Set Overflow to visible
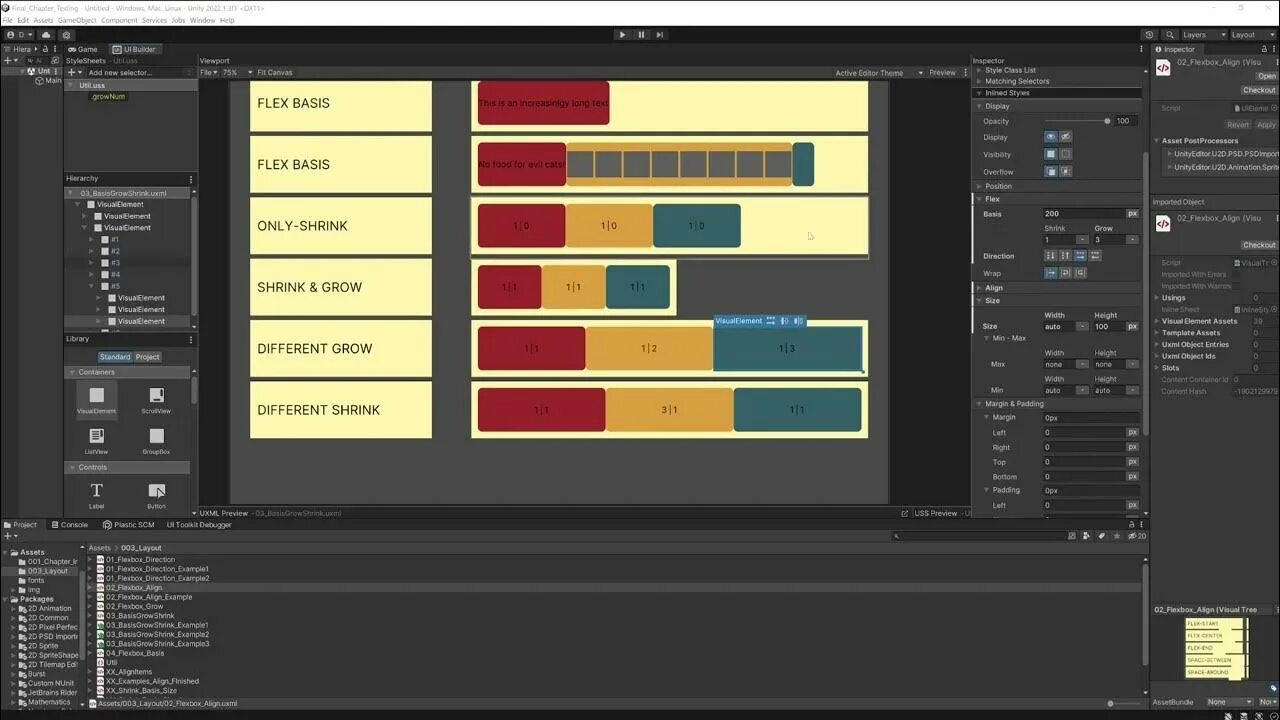Viewport: 1280px width, 720px height. click(x=1050, y=171)
